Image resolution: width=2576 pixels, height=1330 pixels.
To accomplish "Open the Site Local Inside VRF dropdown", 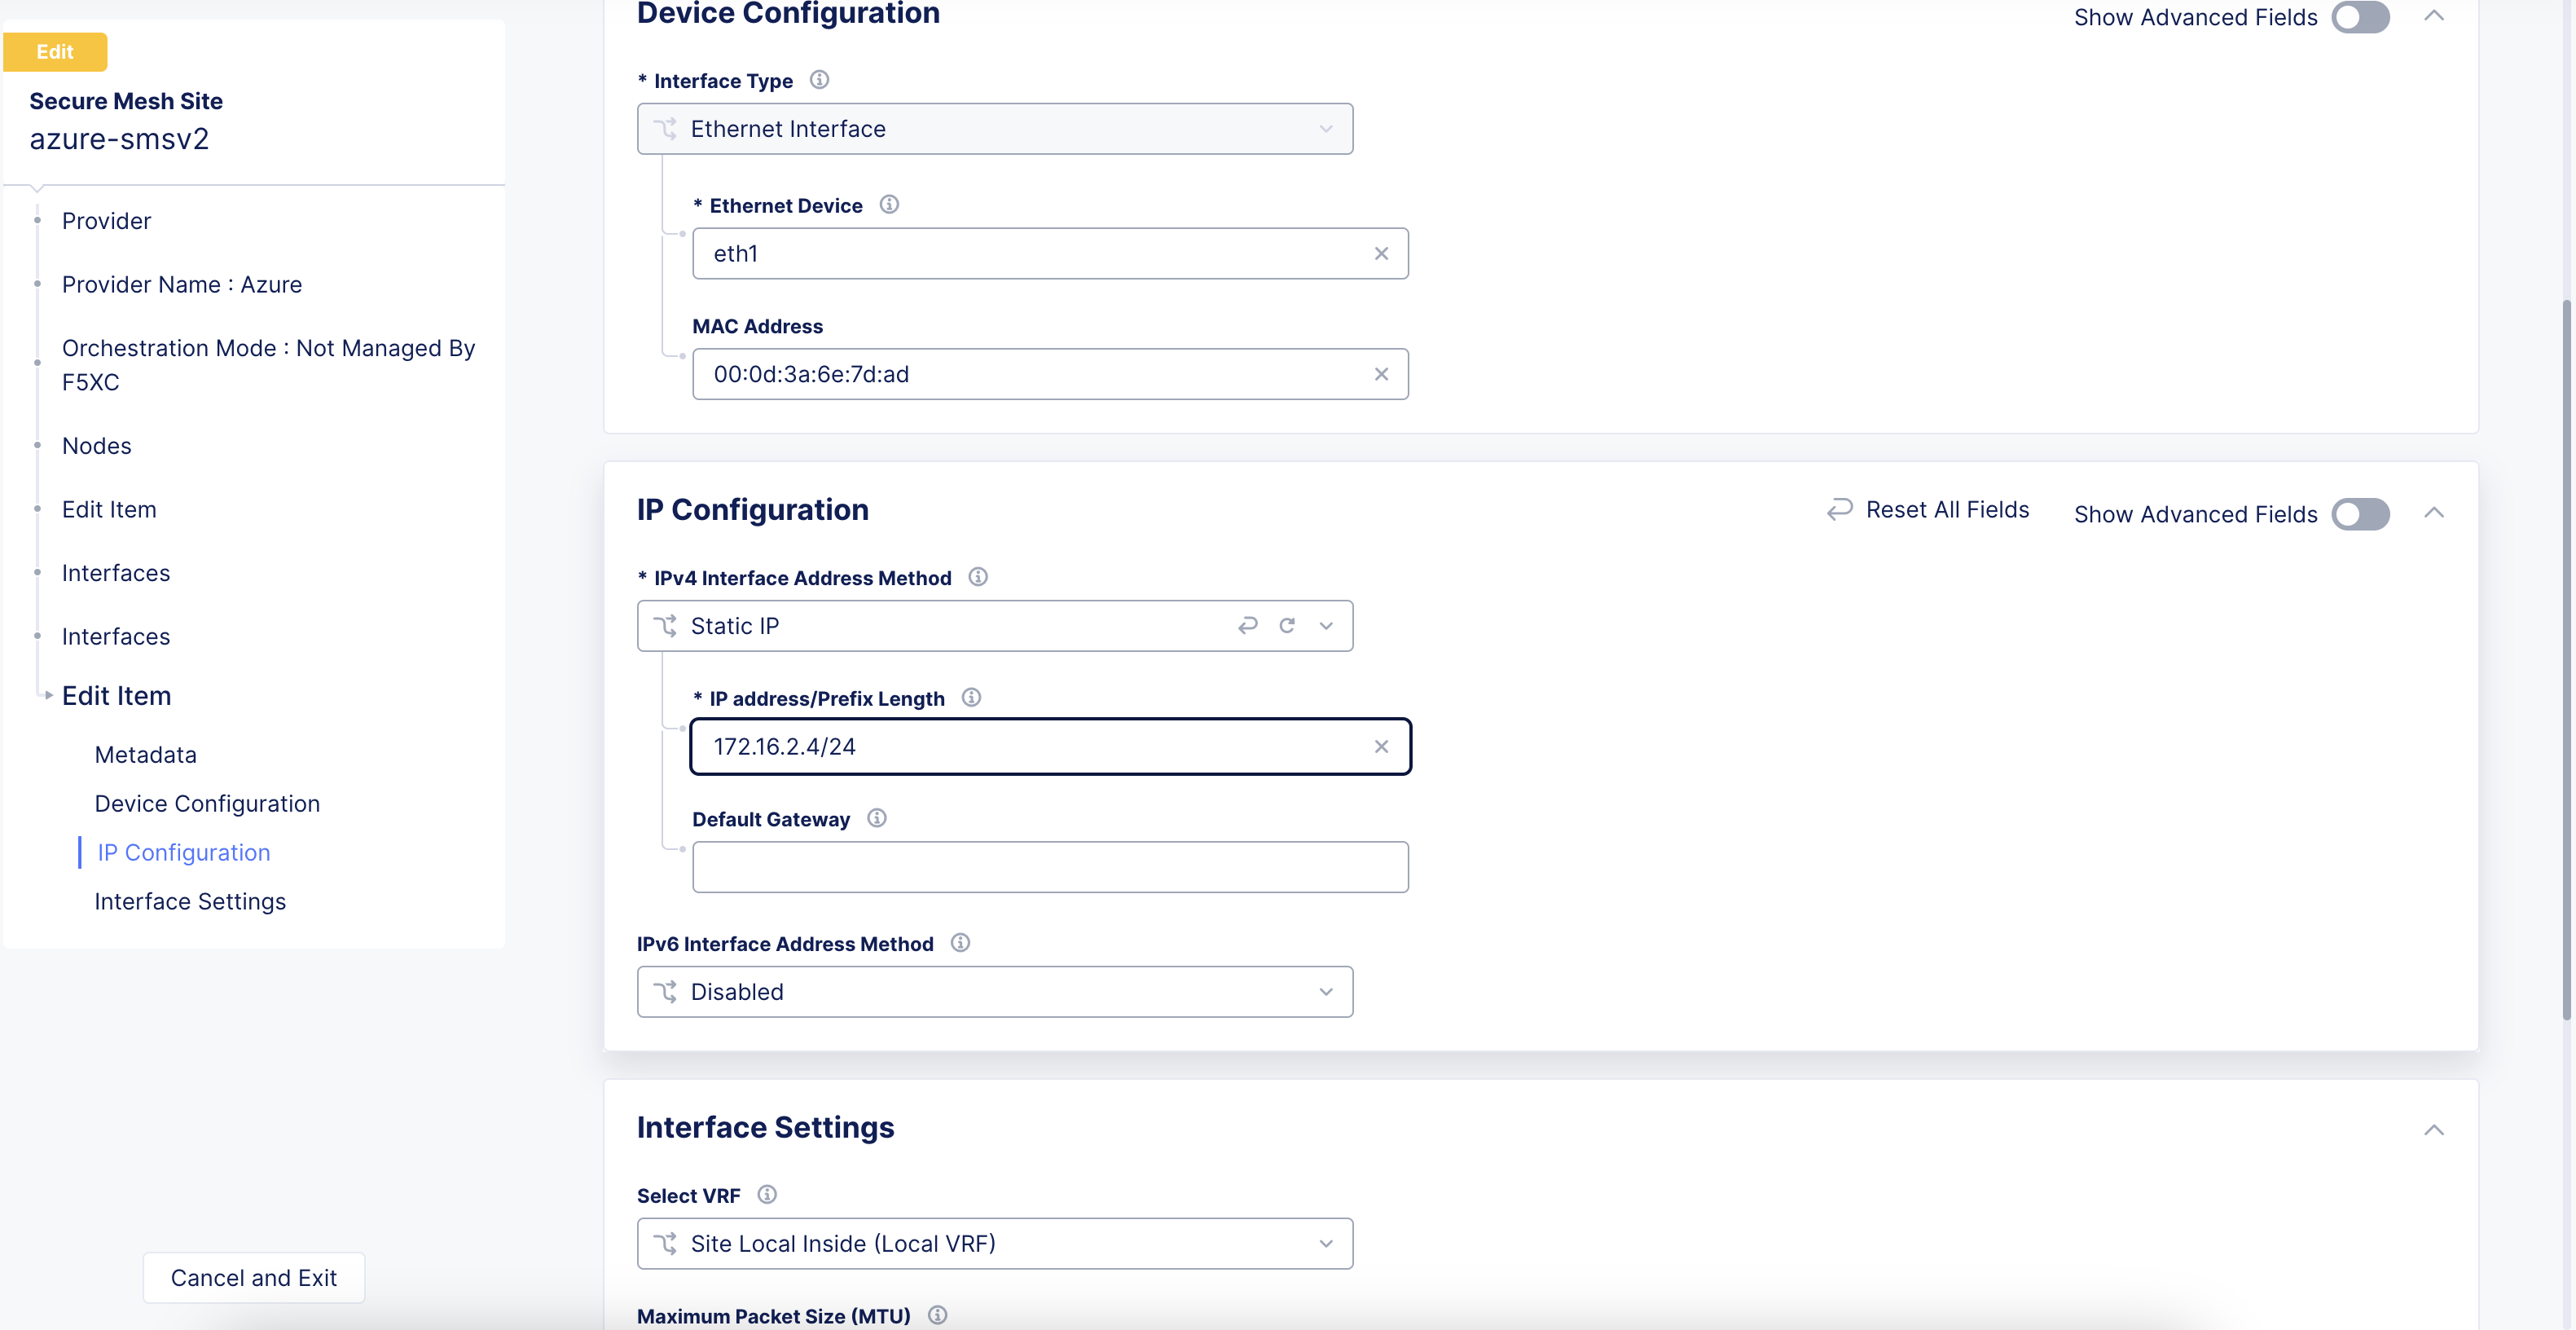I will coord(1327,1243).
